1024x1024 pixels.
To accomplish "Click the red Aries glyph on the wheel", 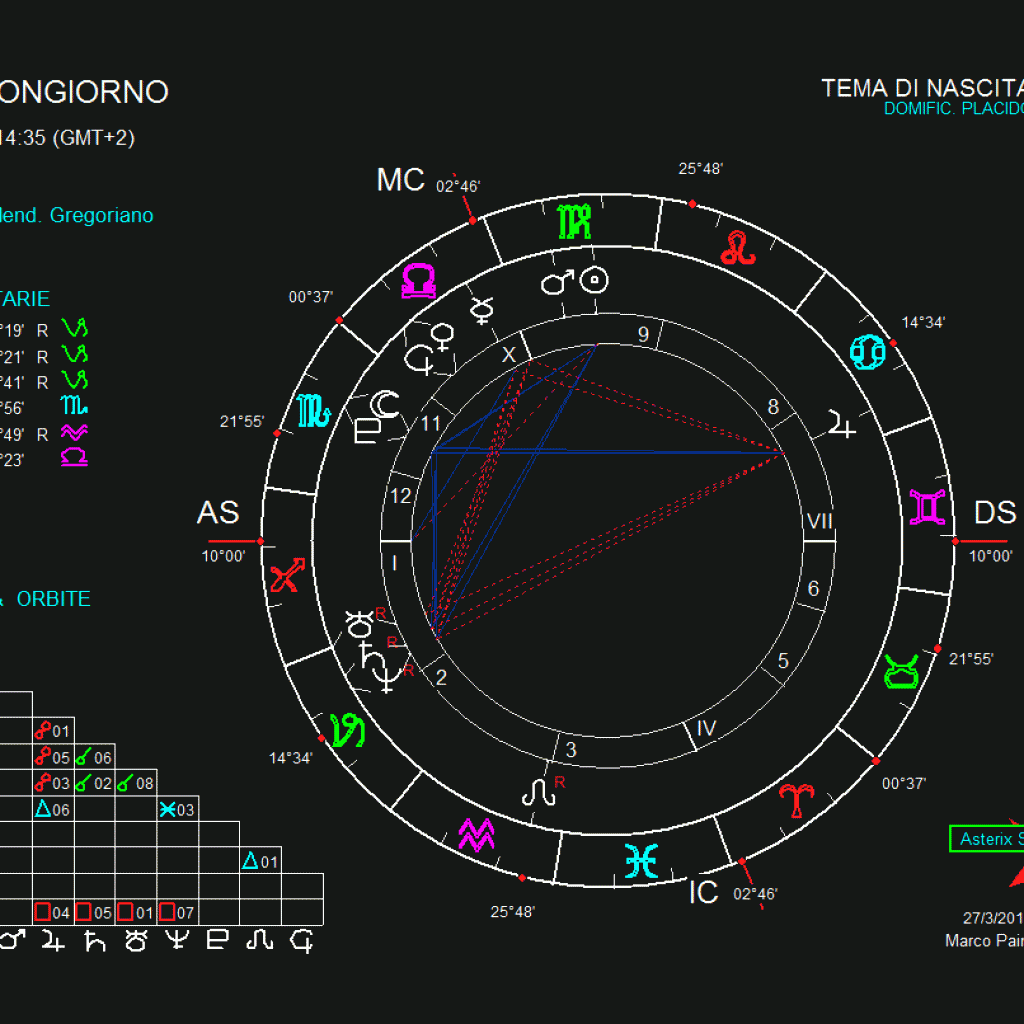I will pyautogui.click(x=797, y=800).
